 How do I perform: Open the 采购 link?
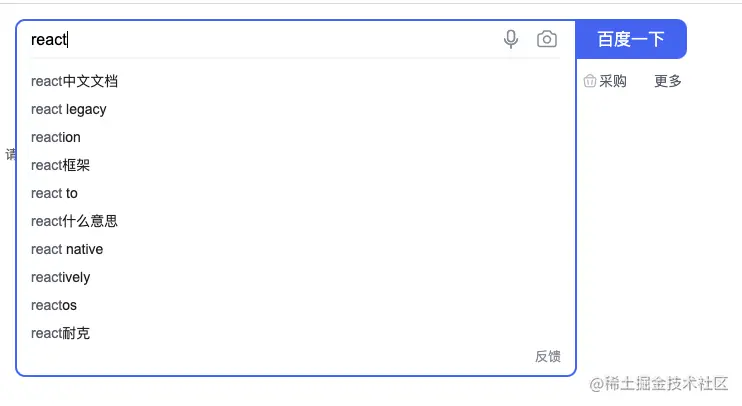pyautogui.click(x=613, y=81)
